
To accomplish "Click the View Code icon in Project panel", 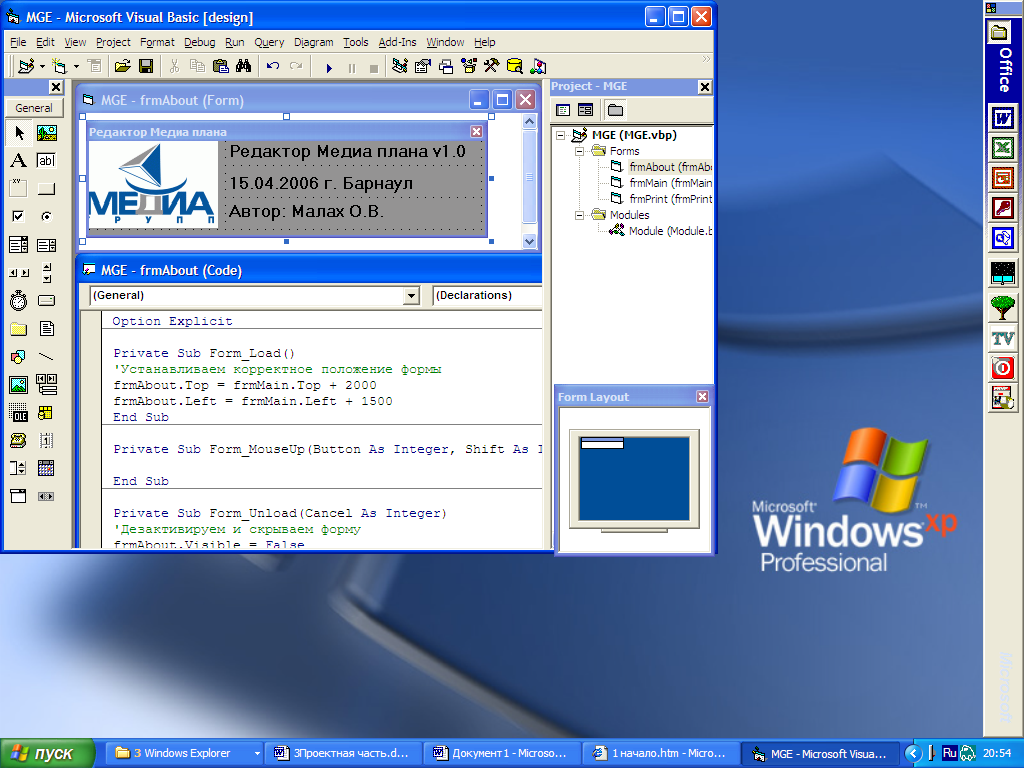I will 563,110.
